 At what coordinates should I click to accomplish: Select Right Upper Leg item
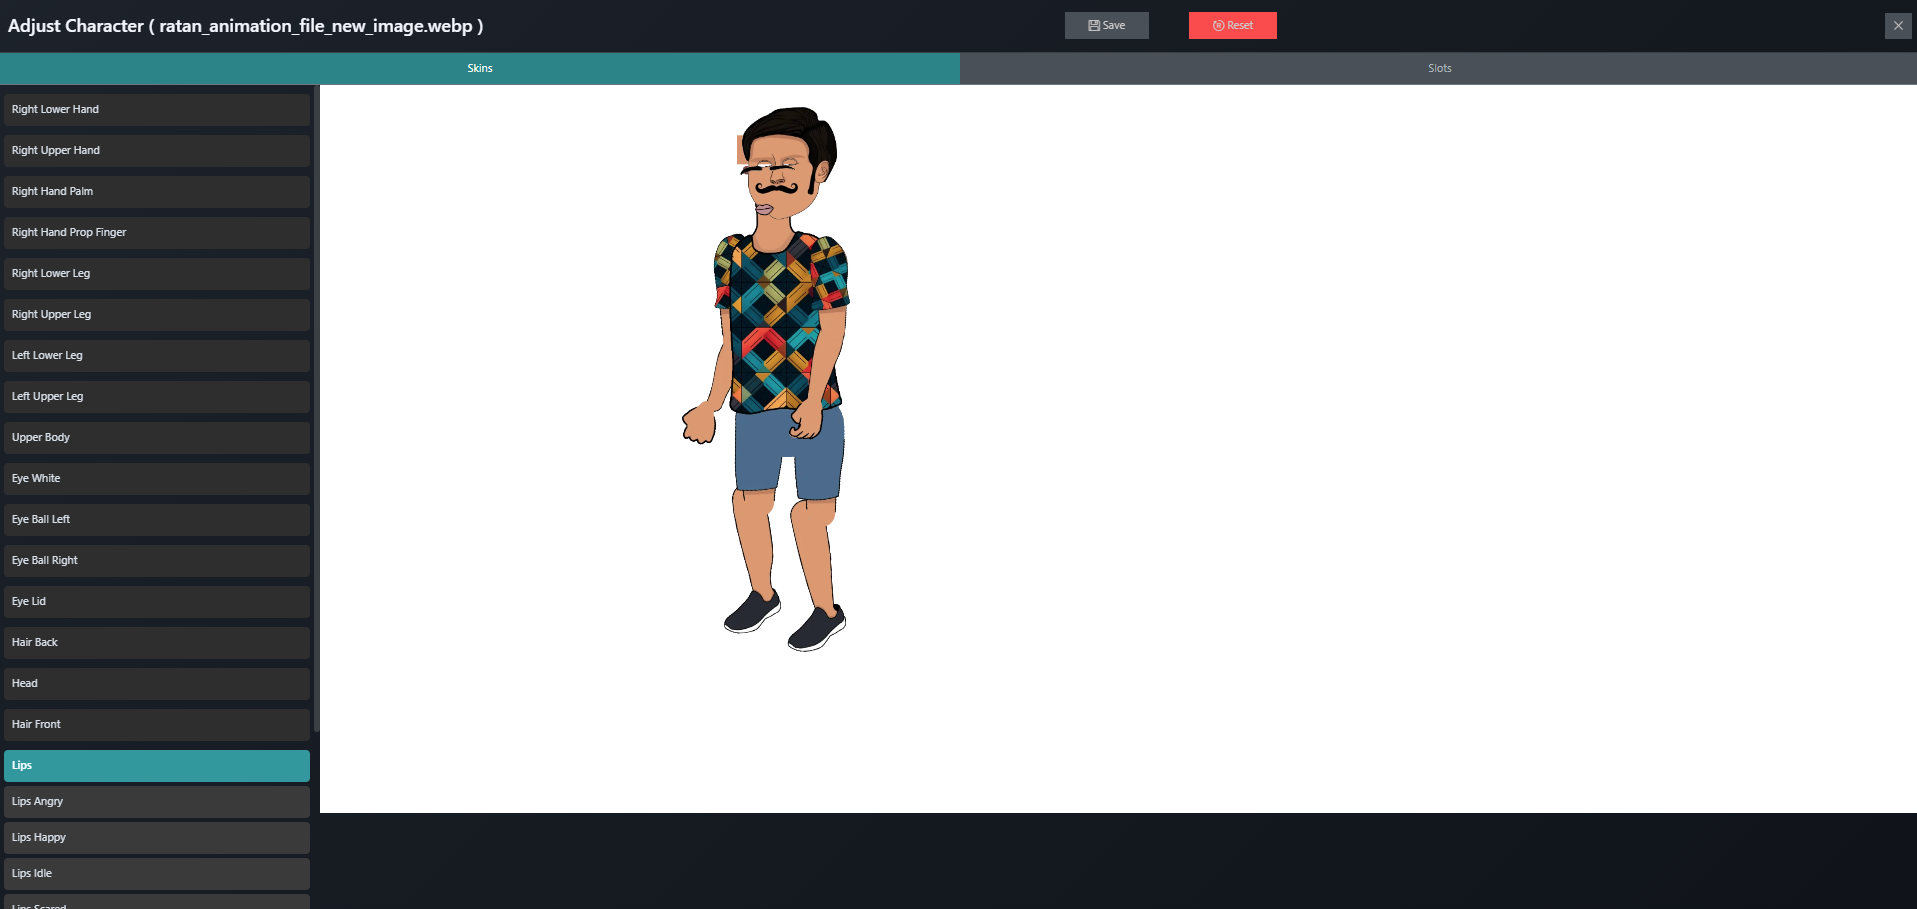pos(157,315)
